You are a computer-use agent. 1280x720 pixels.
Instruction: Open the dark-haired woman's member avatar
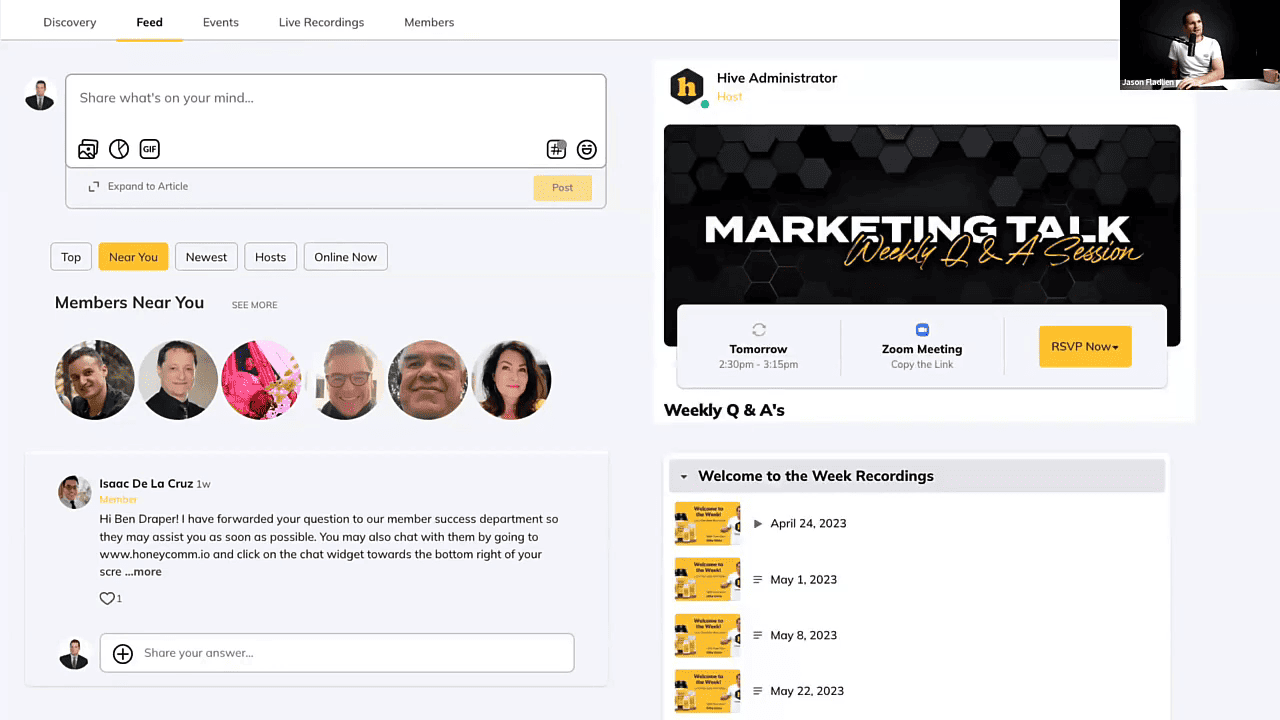click(x=511, y=380)
